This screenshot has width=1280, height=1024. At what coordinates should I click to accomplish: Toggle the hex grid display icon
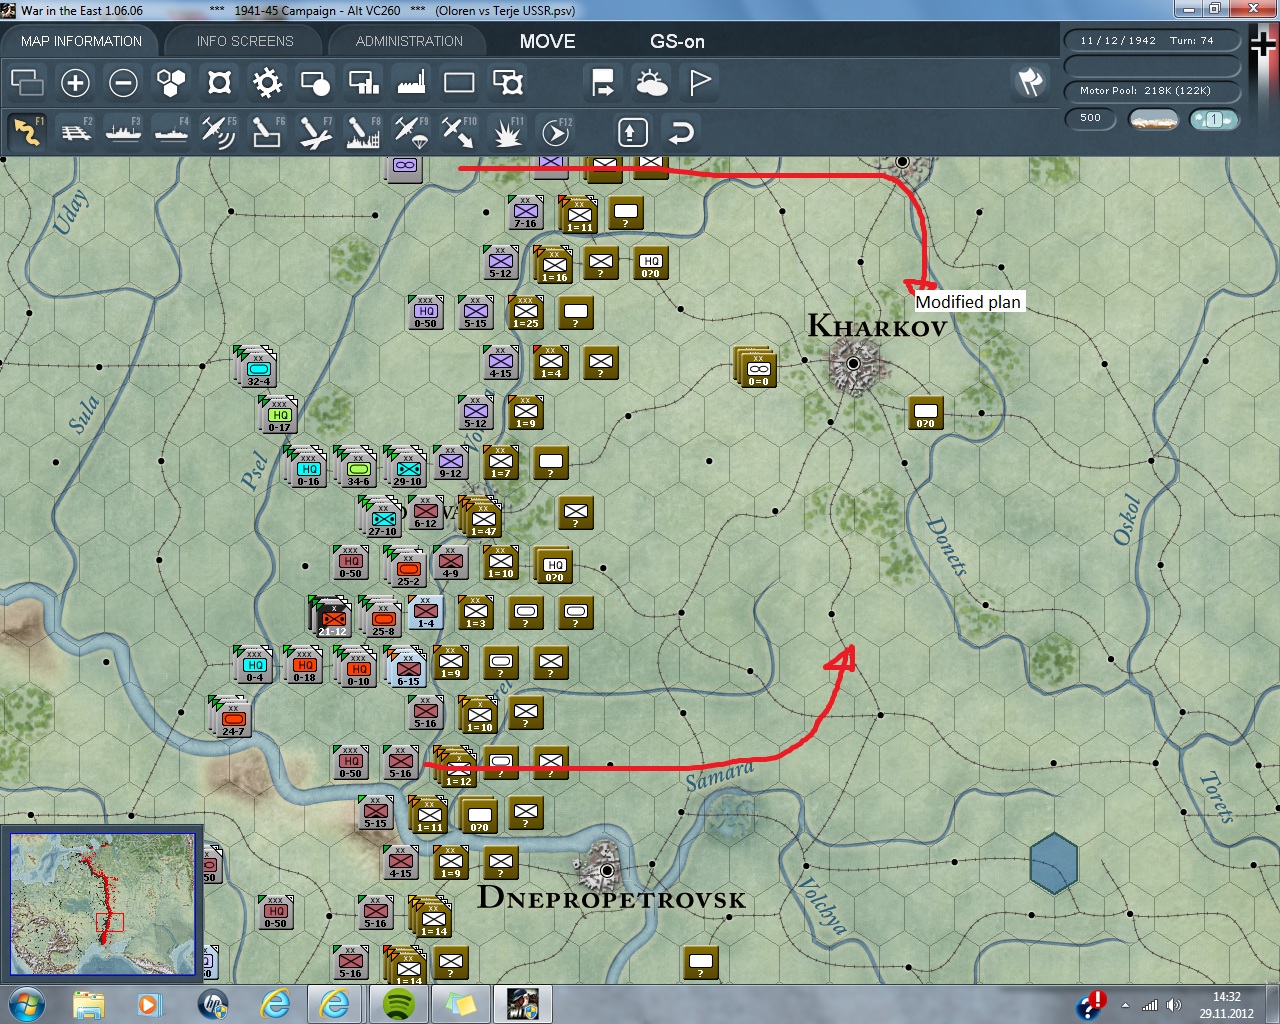(171, 83)
